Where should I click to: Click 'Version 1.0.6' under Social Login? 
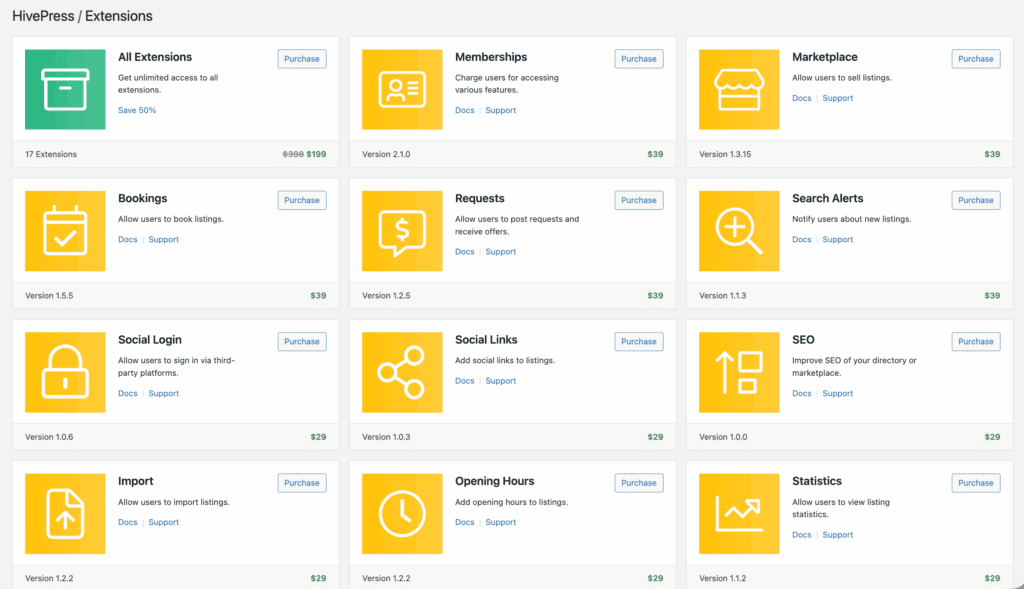pos(50,437)
